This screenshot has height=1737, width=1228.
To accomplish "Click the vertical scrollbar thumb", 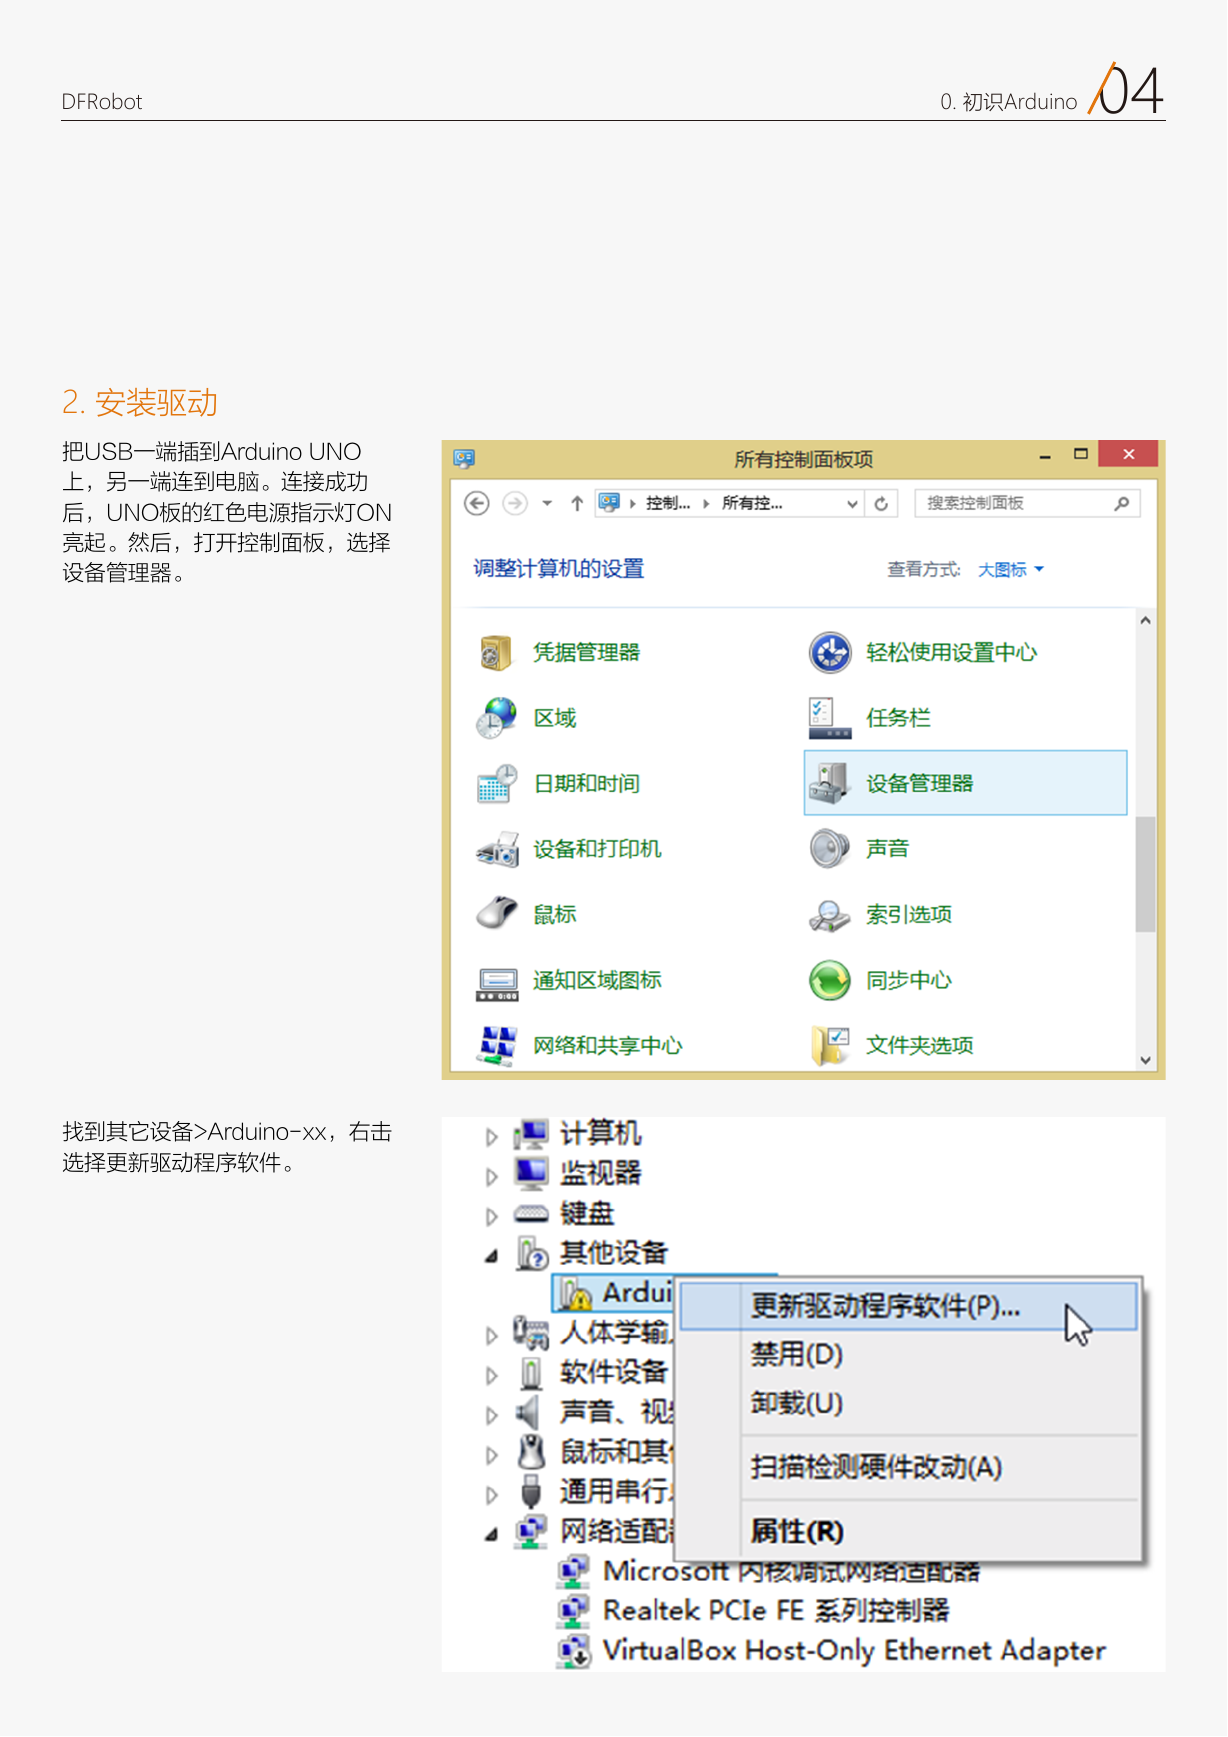I will 1146,874.
